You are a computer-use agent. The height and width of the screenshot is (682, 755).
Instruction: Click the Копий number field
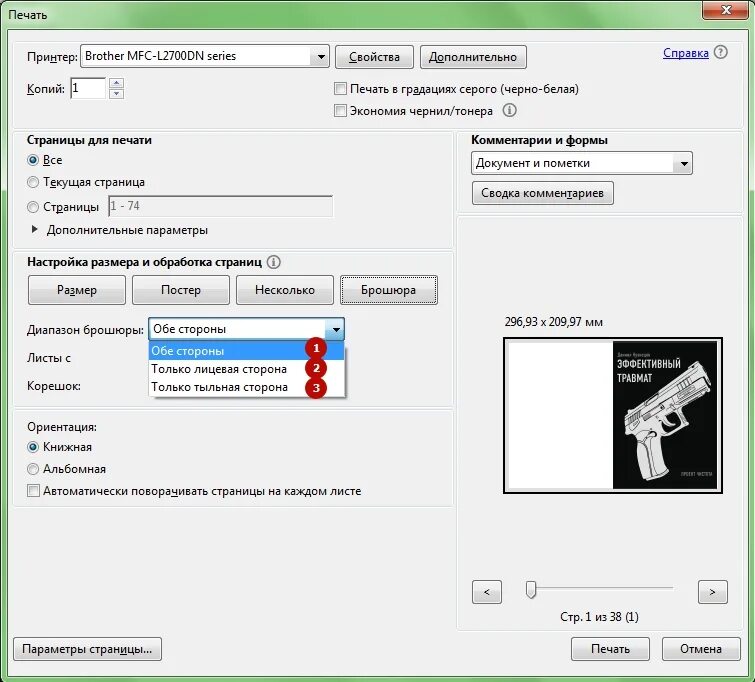coord(88,88)
